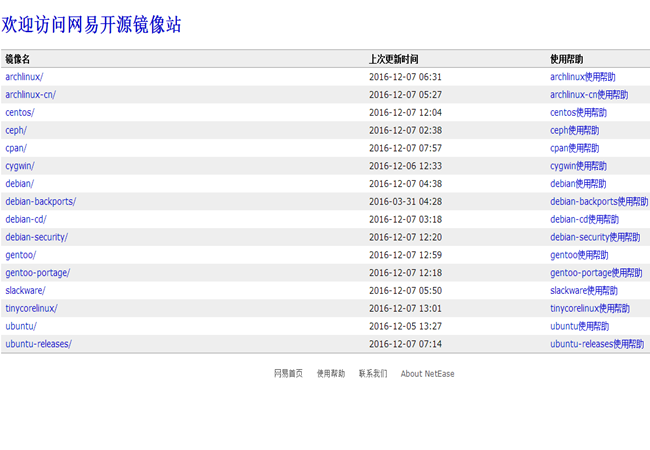View ubuntu使用帮助 help page
Screen dimensions: 650x450
point(580,326)
